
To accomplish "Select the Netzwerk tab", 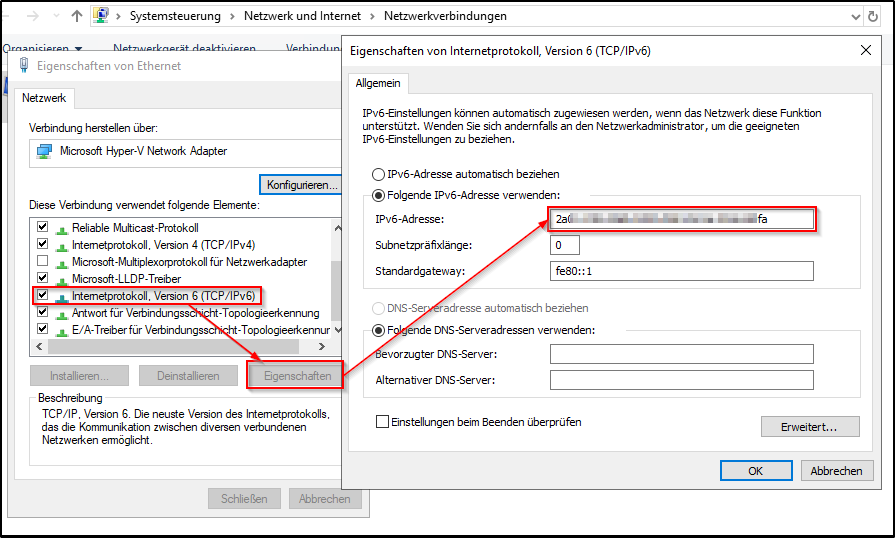I will (43, 98).
